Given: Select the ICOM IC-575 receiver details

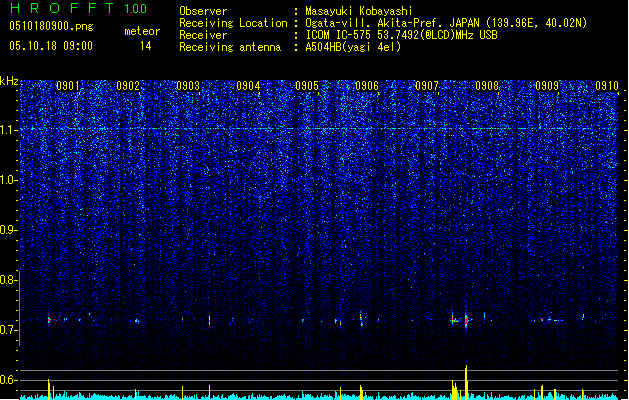Looking at the screenshot, I should coord(402,35).
